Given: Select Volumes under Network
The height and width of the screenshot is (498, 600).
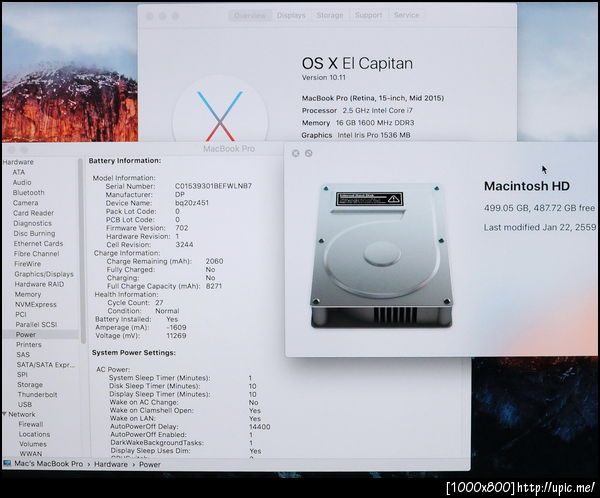Looking at the screenshot, I should [33, 444].
